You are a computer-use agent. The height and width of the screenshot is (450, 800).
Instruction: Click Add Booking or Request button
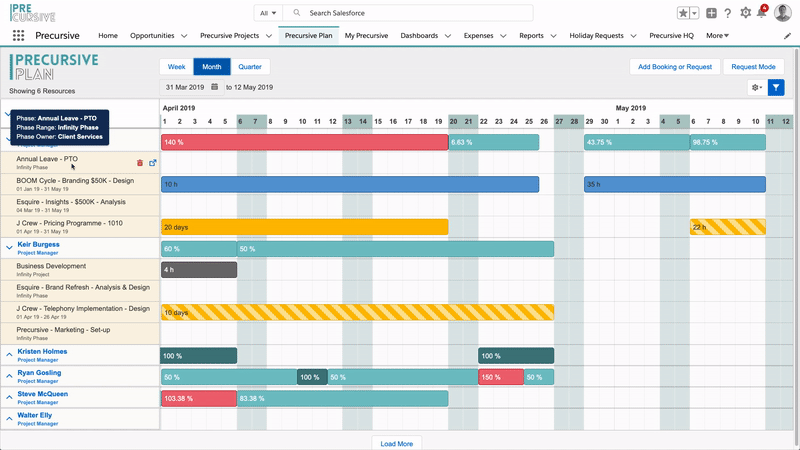click(x=674, y=67)
